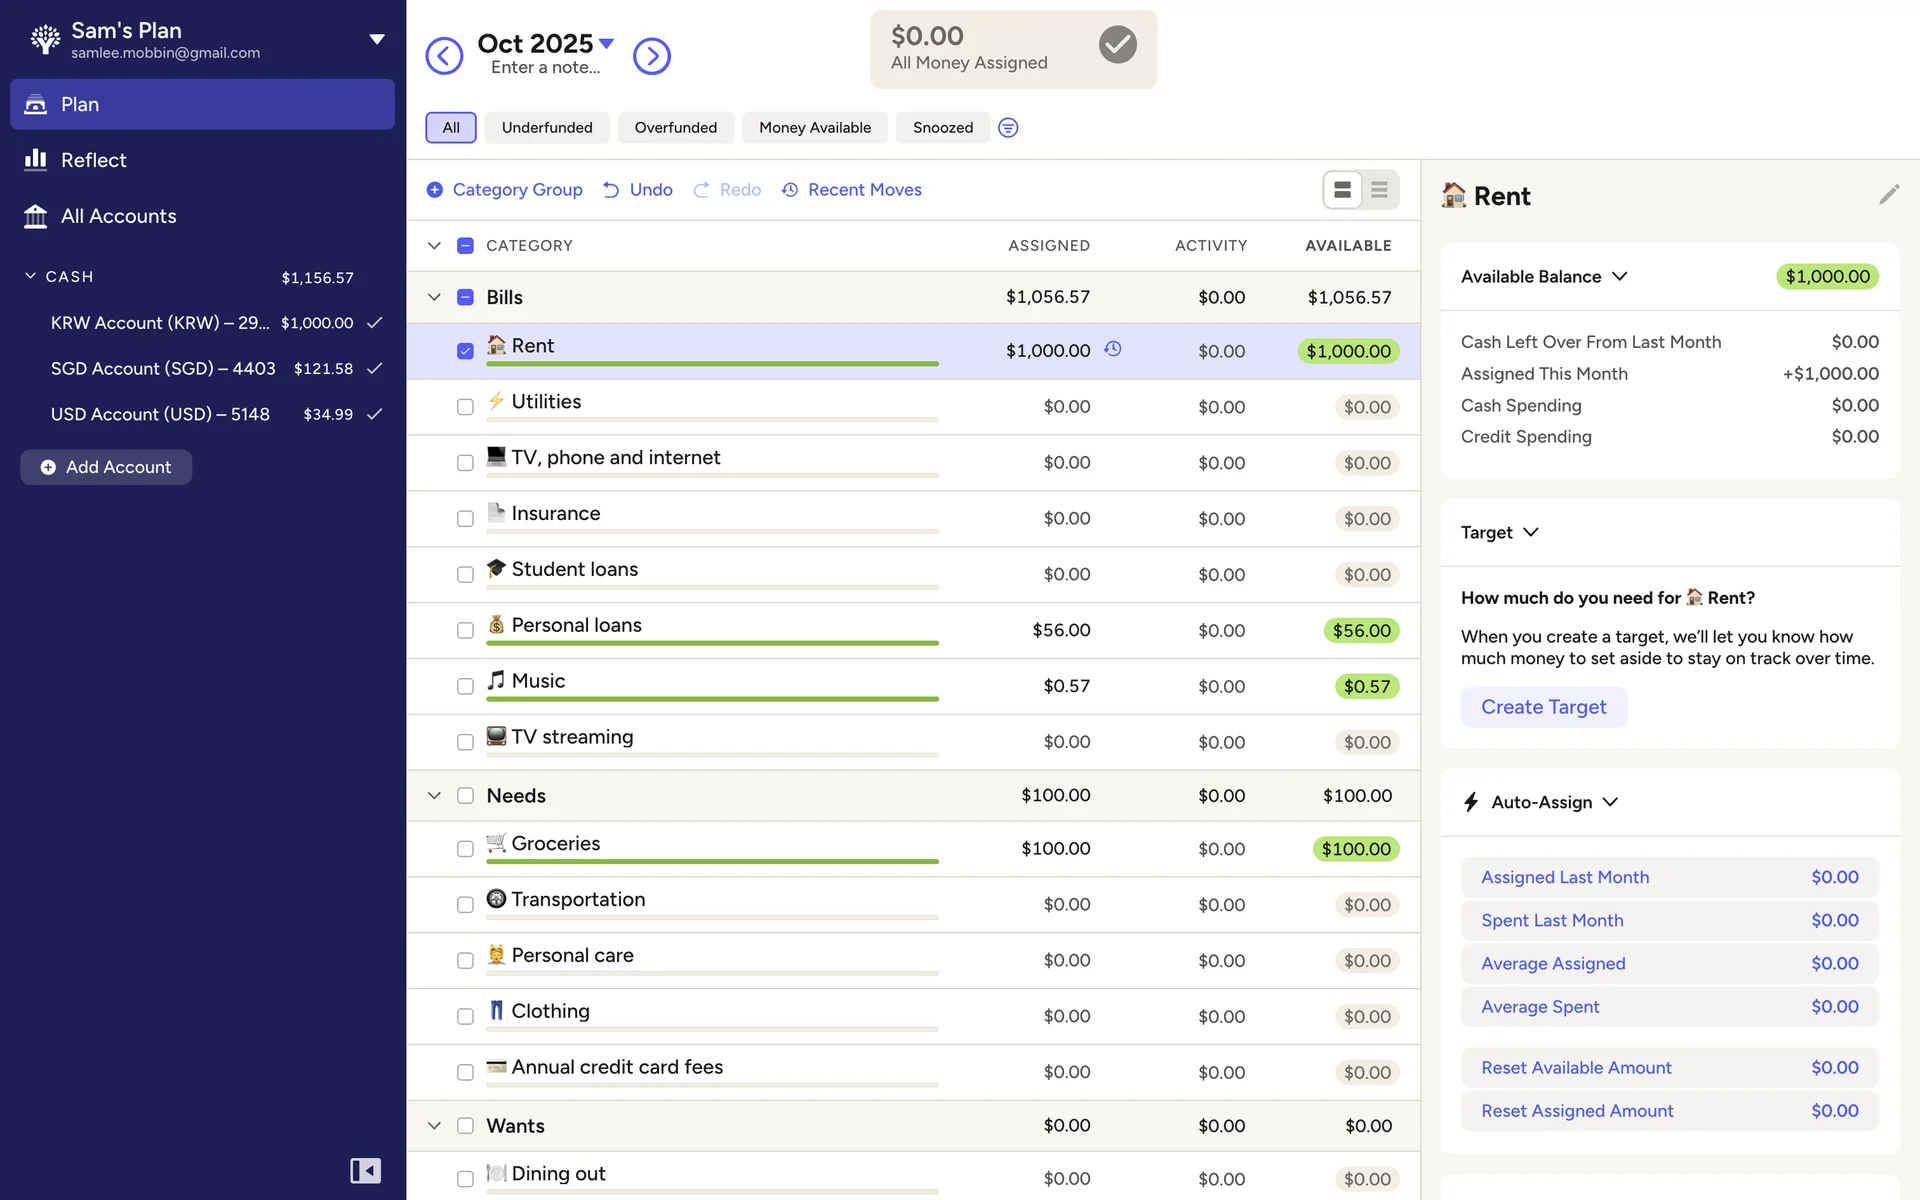Open Sam's Plan dropdown menu
1920x1200 pixels.
point(377,40)
